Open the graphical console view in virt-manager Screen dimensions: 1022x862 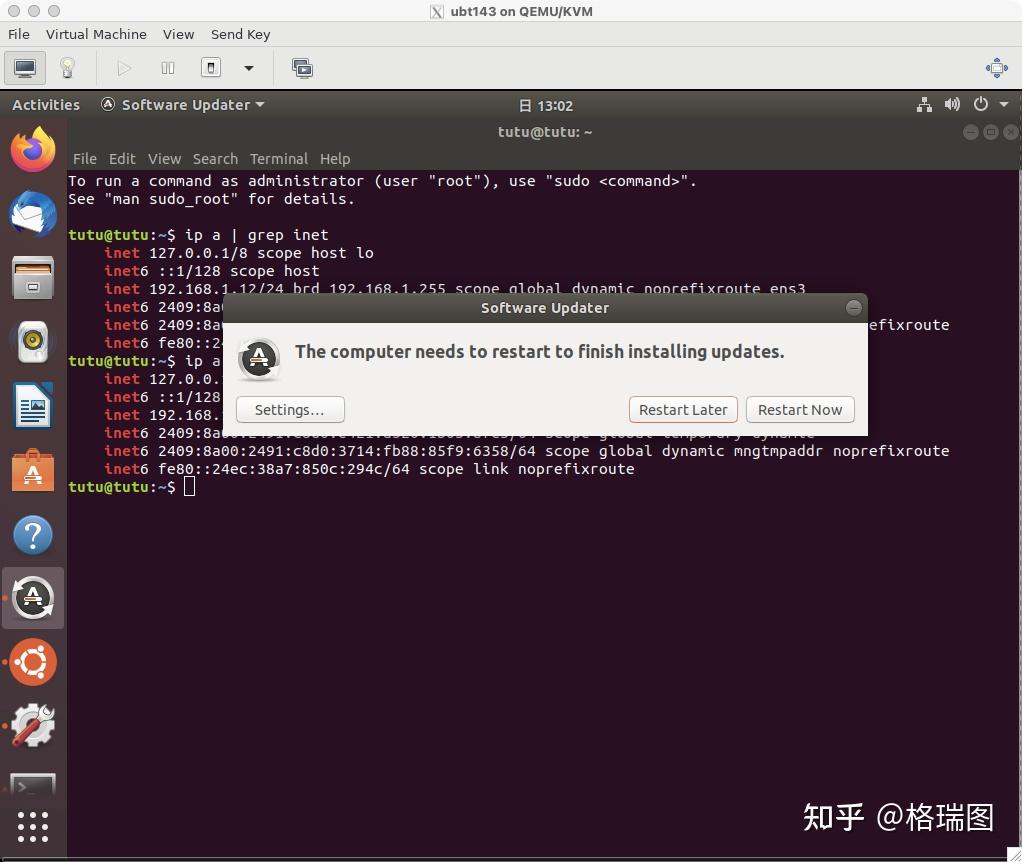[x=24, y=68]
